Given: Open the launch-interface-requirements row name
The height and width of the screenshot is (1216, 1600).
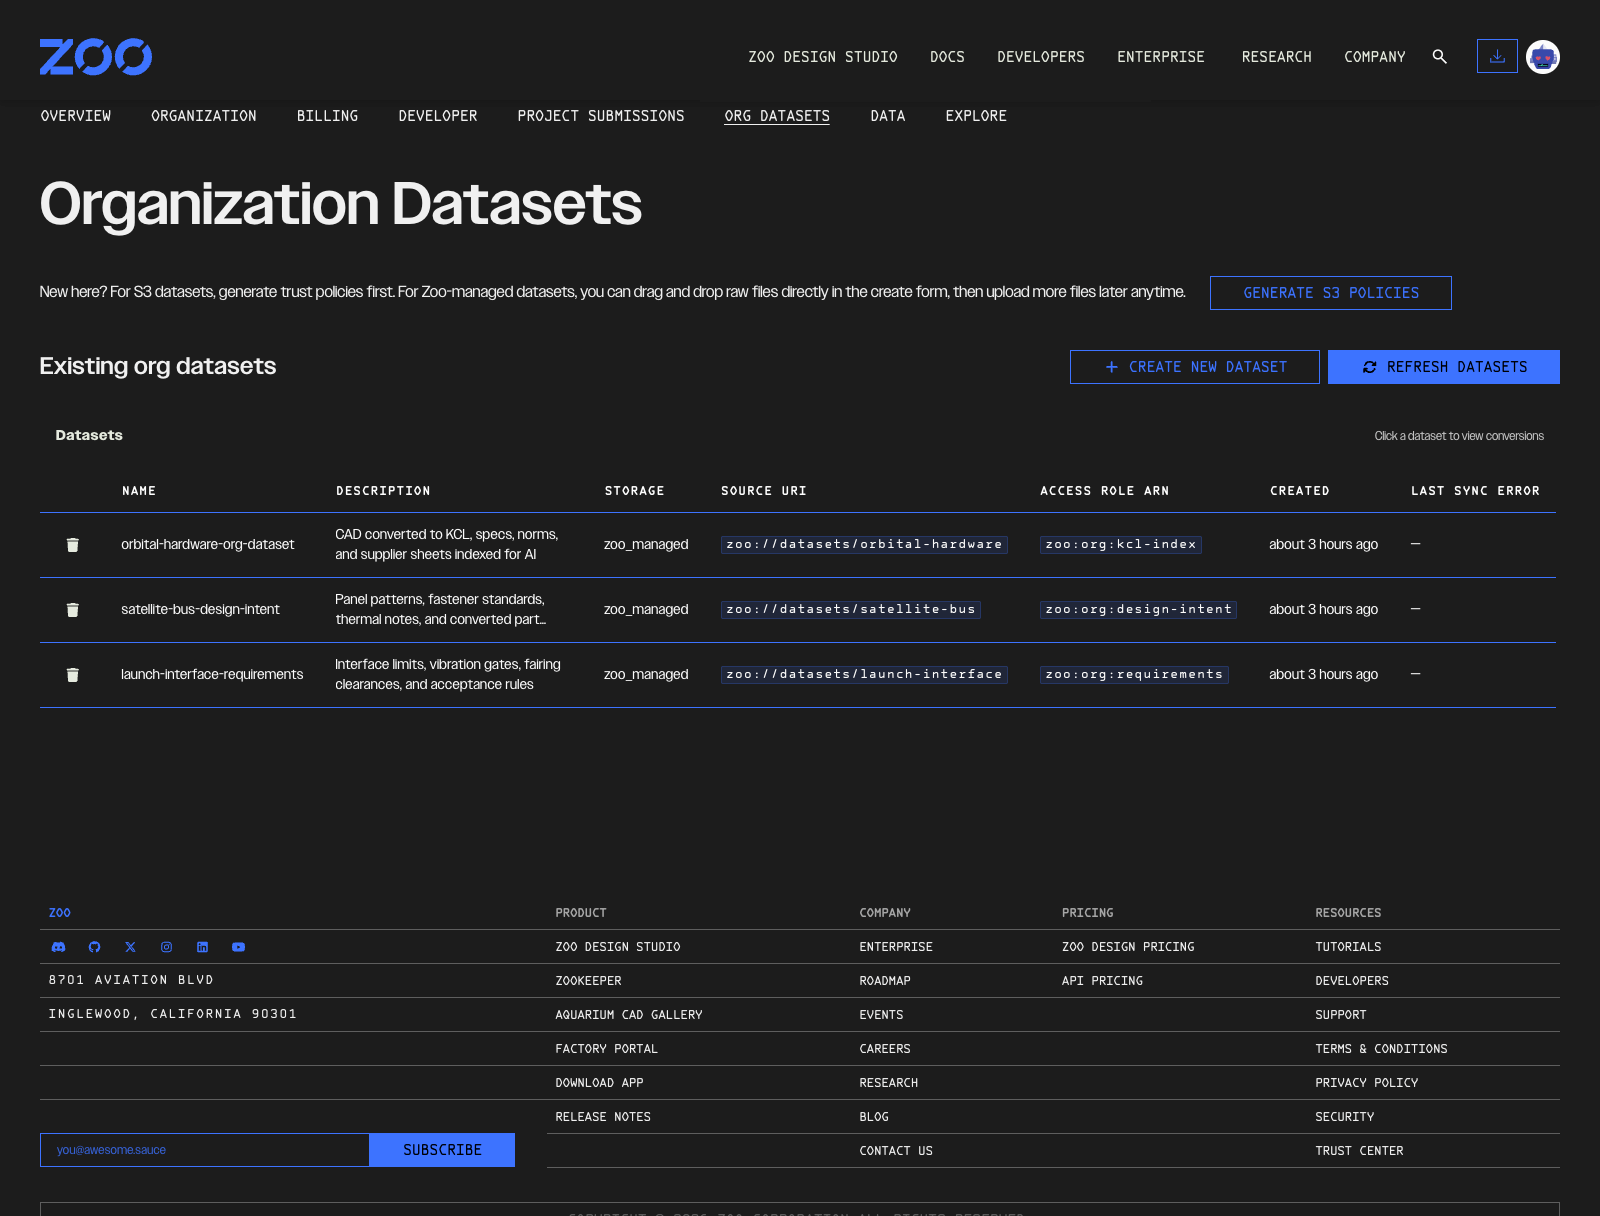Looking at the screenshot, I should 212,674.
